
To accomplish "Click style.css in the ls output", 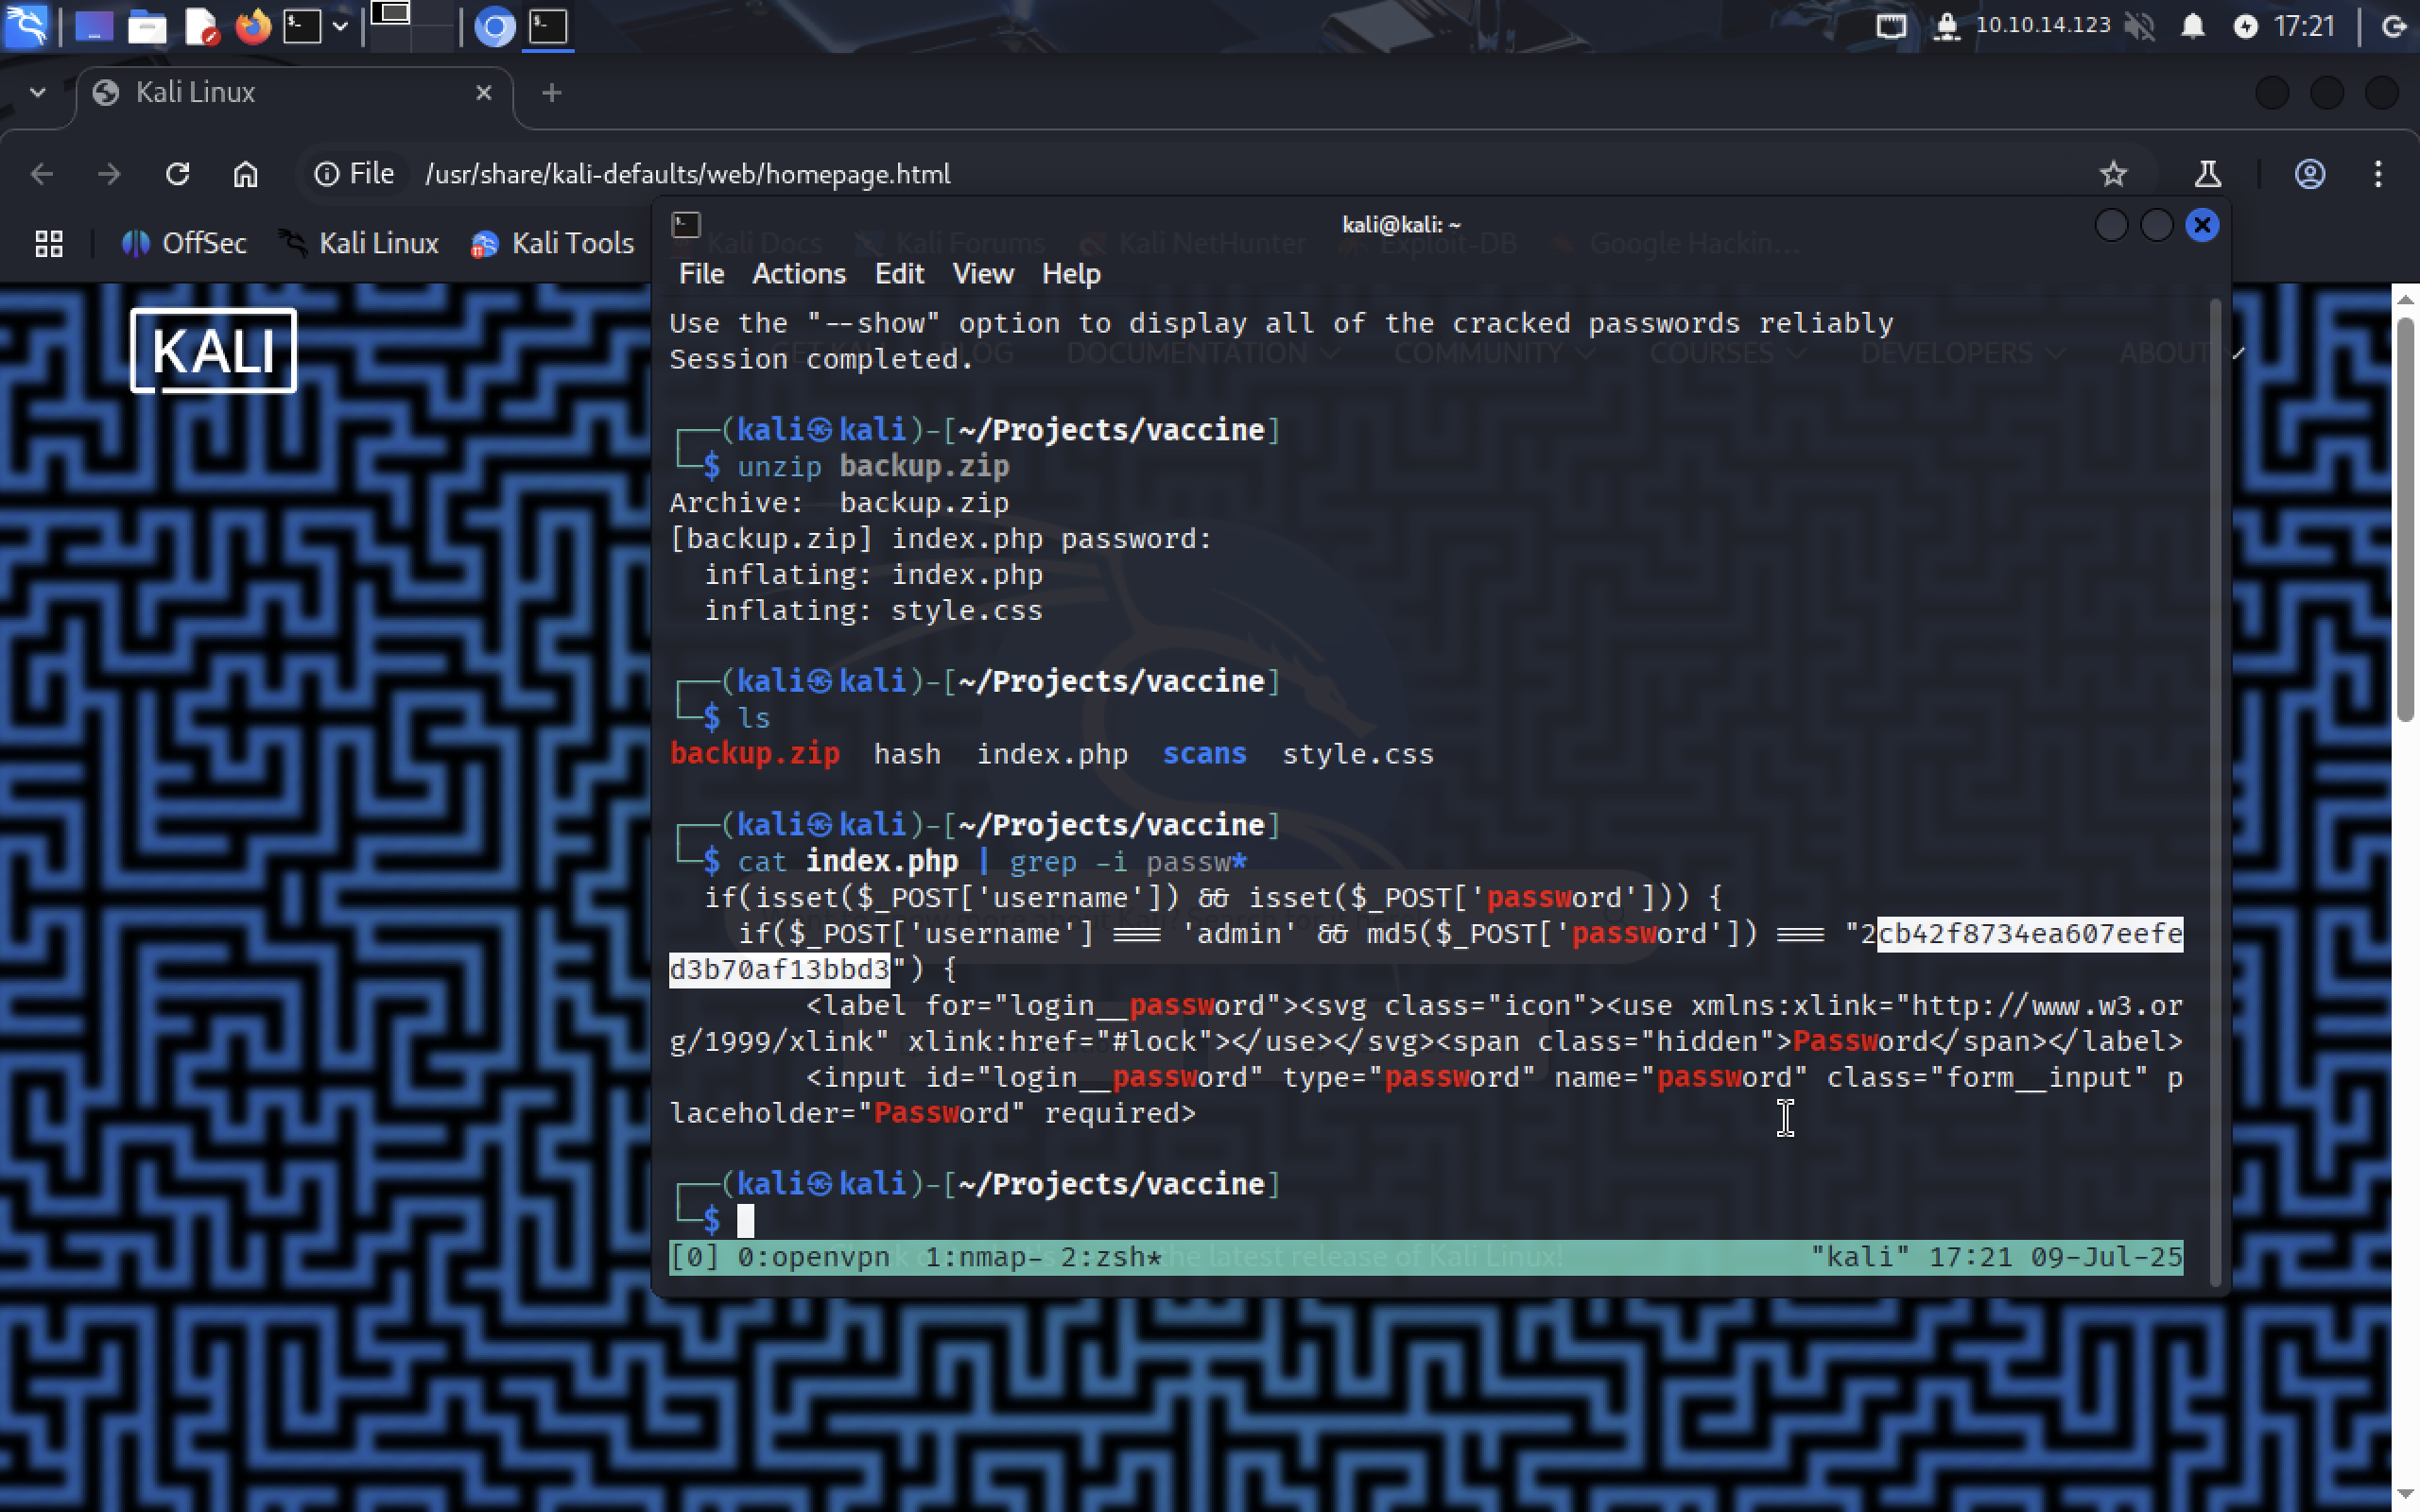I will pyautogui.click(x=1357, y=753).
